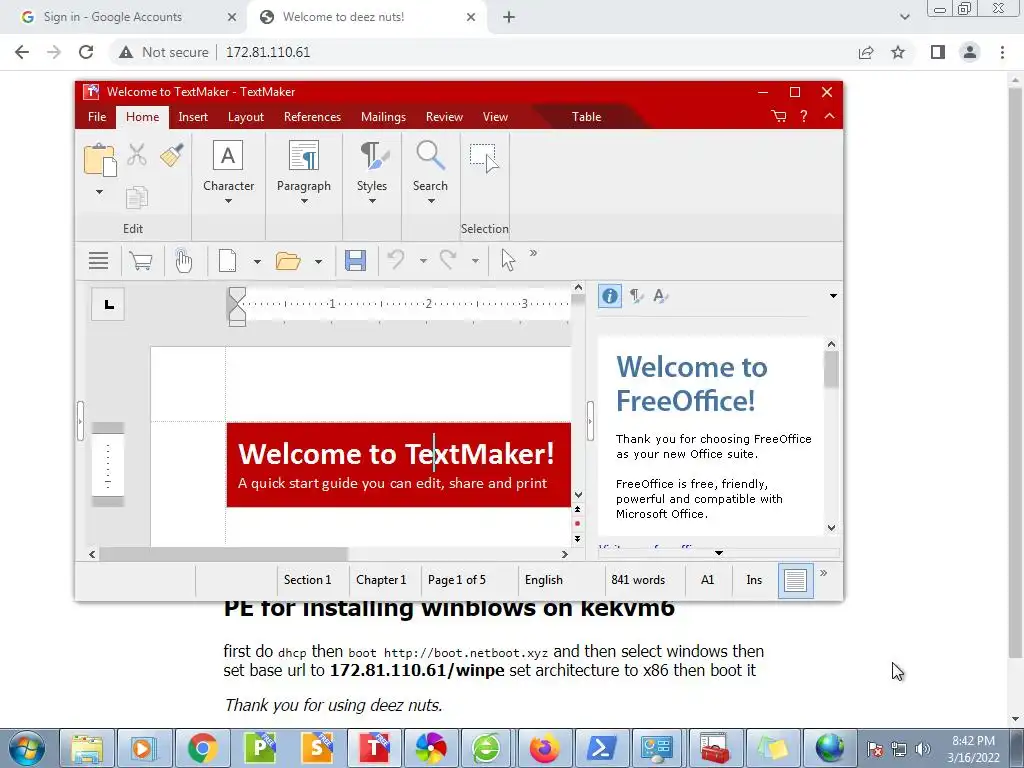Open the undo history dropdown arrow

pos(423,261)
